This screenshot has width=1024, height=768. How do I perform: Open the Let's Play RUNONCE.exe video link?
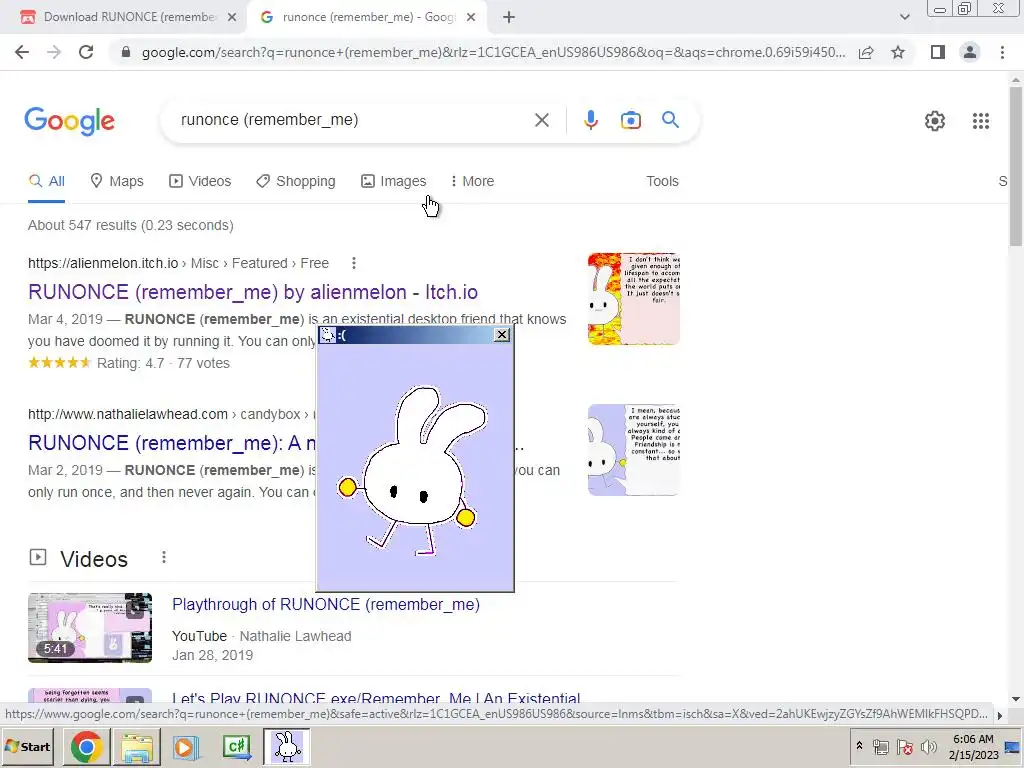(376, 697)
